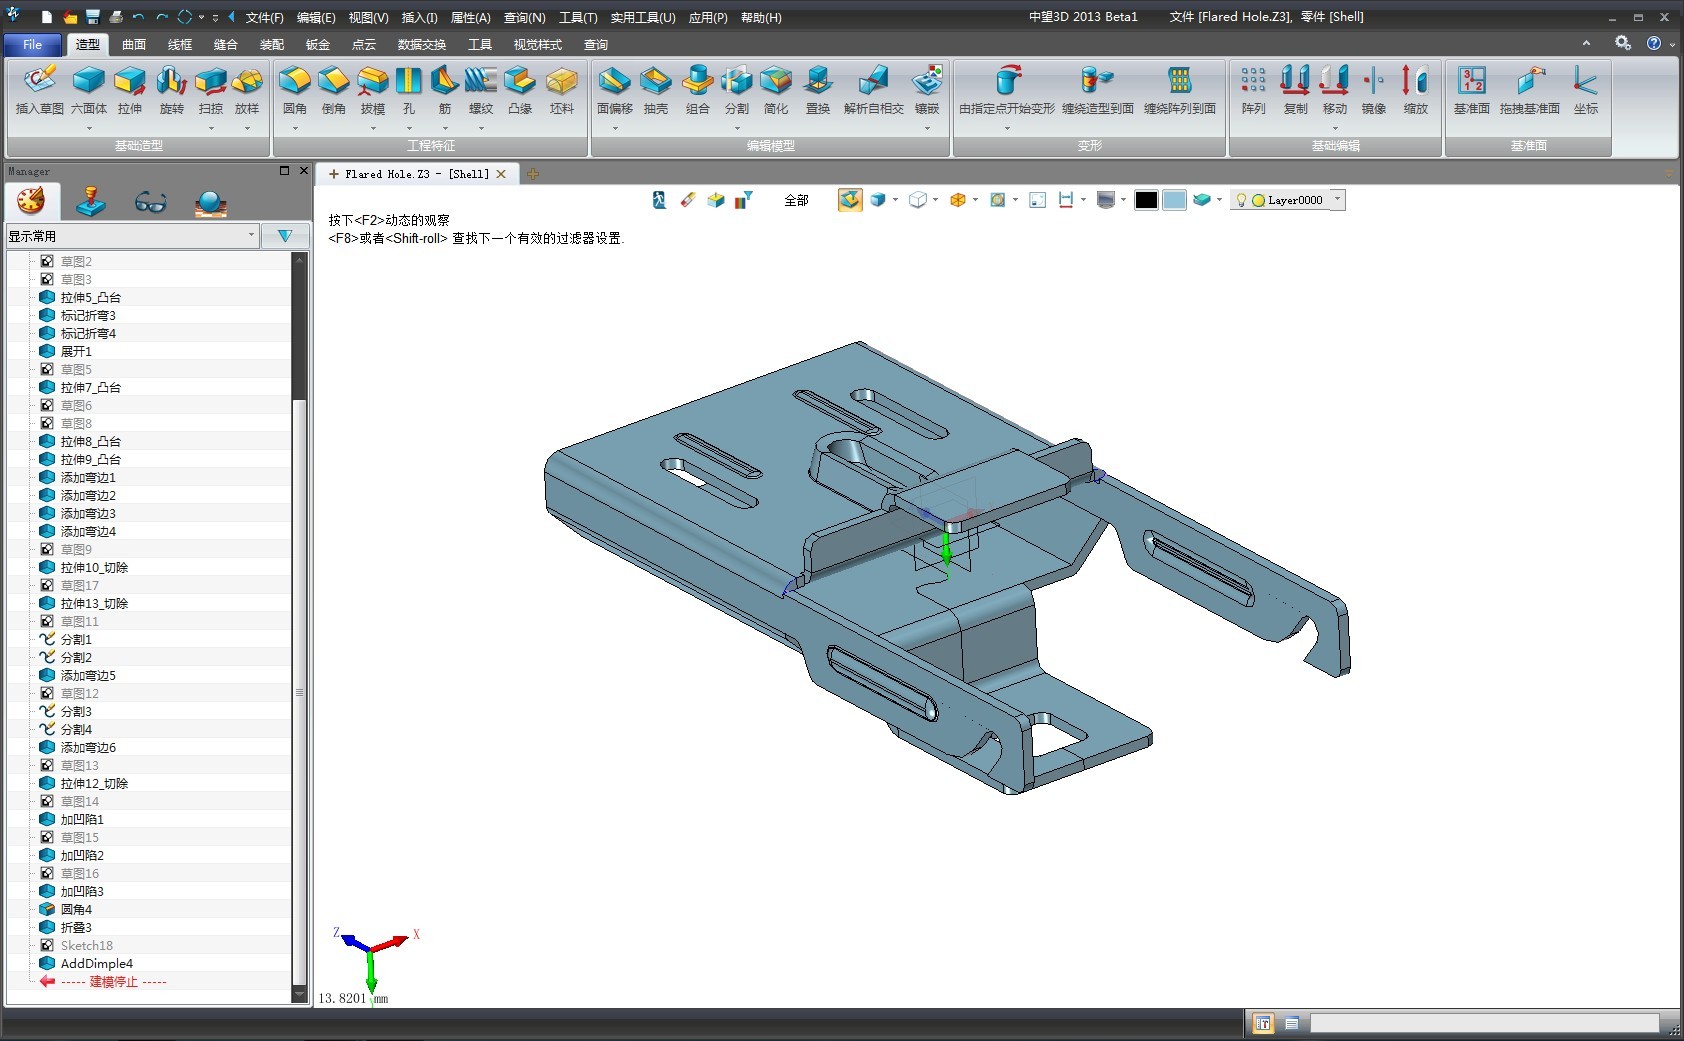Click the 基准面 datum plane icon
Image resolution: width=1684 pixels, height=1041 pixels.
coord(1471,88)
